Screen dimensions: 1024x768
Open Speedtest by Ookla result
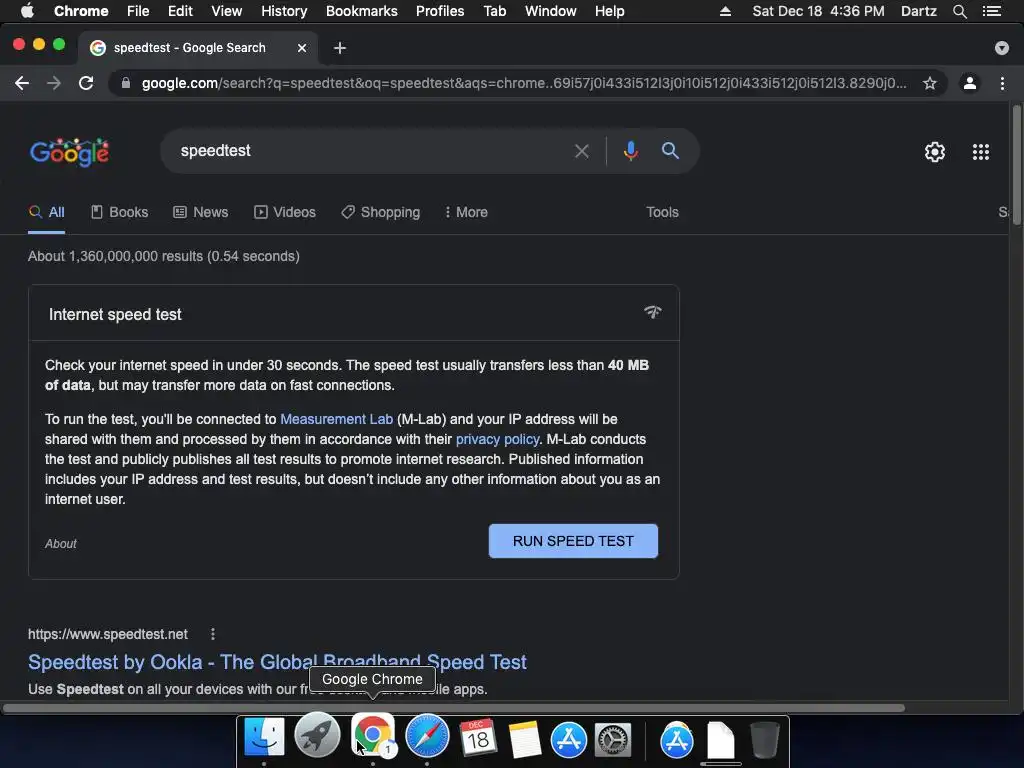pos(277,662)
